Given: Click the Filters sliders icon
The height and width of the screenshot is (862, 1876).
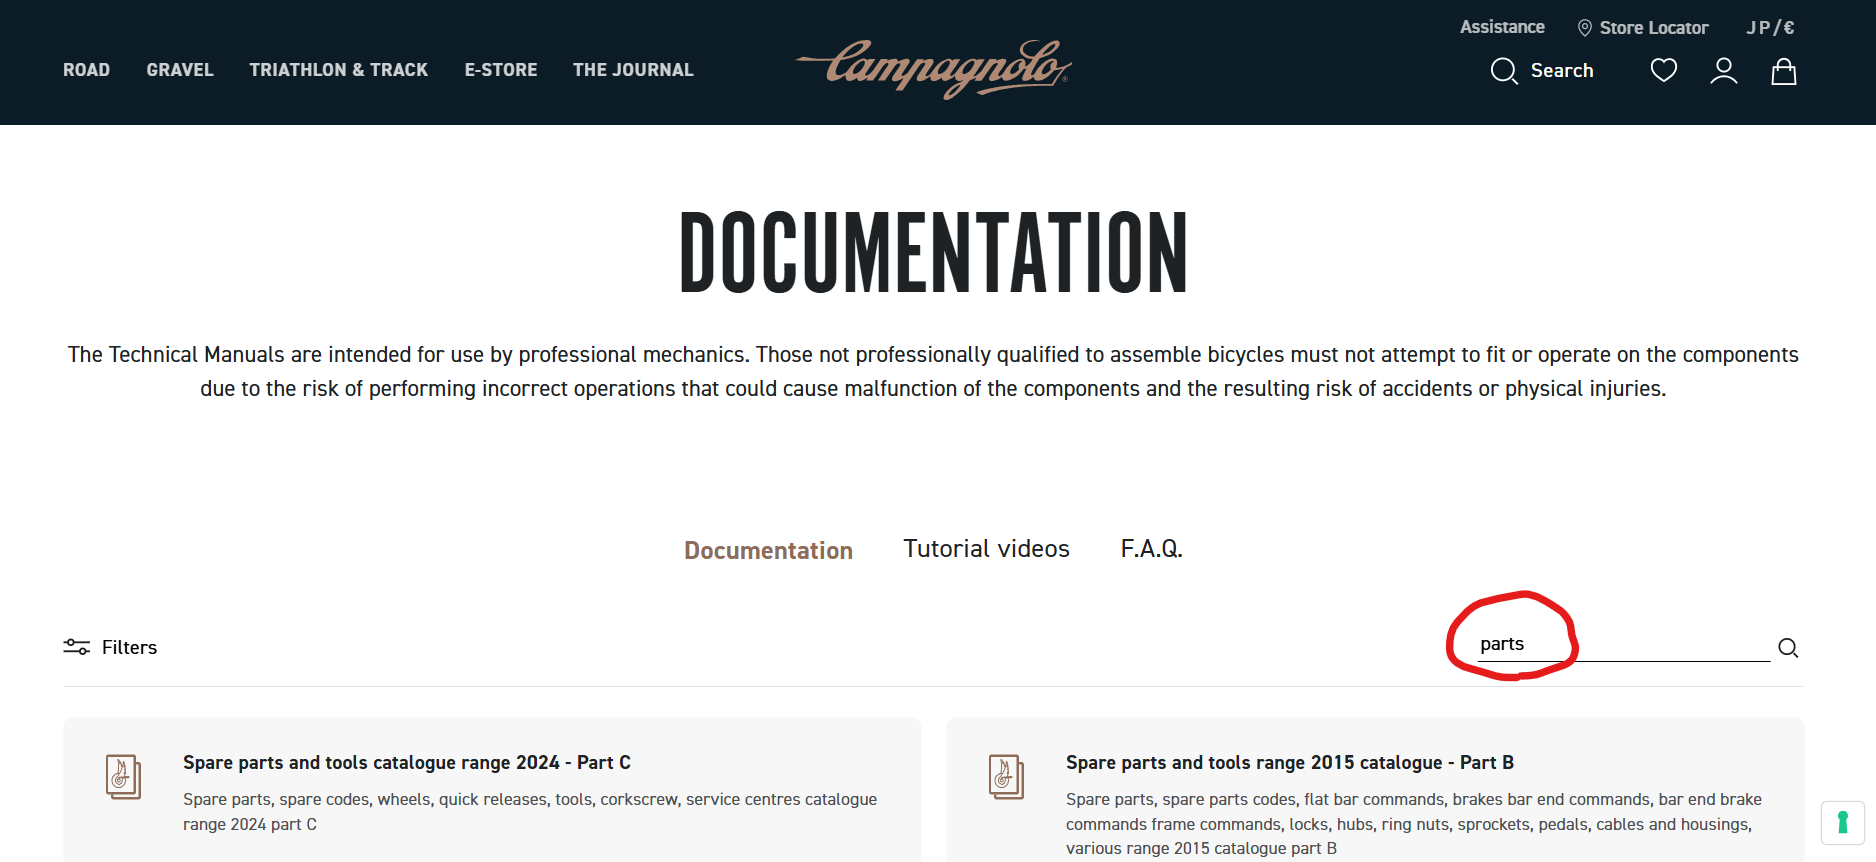Looking at the screenshot, I should (x=77, y=647).
